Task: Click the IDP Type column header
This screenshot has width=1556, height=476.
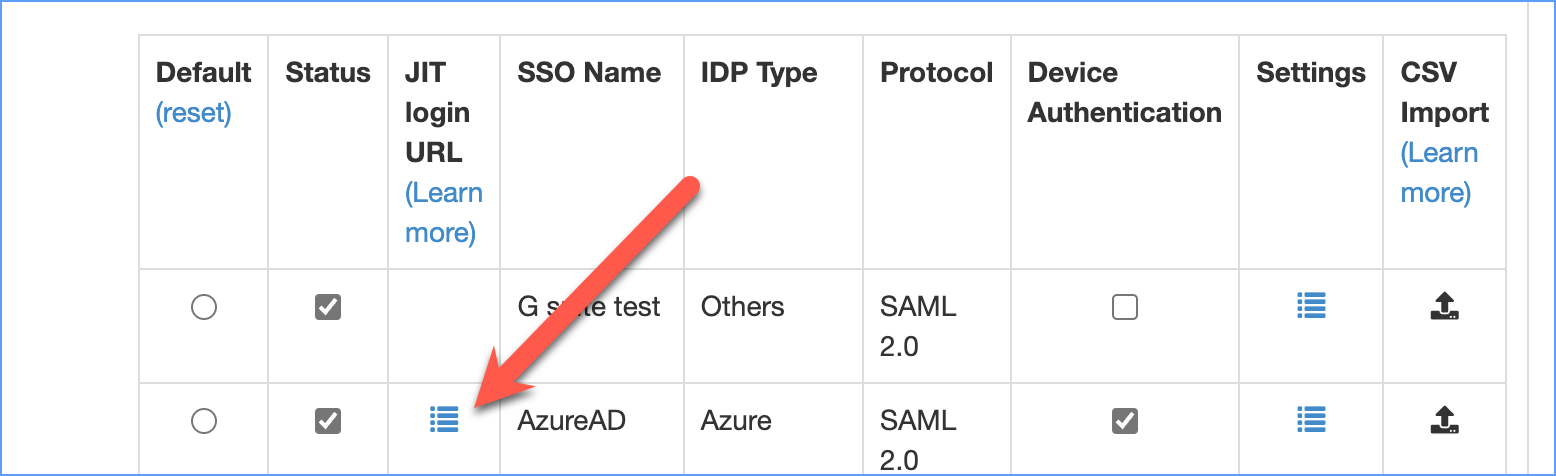Action: [x=759, y=73]
